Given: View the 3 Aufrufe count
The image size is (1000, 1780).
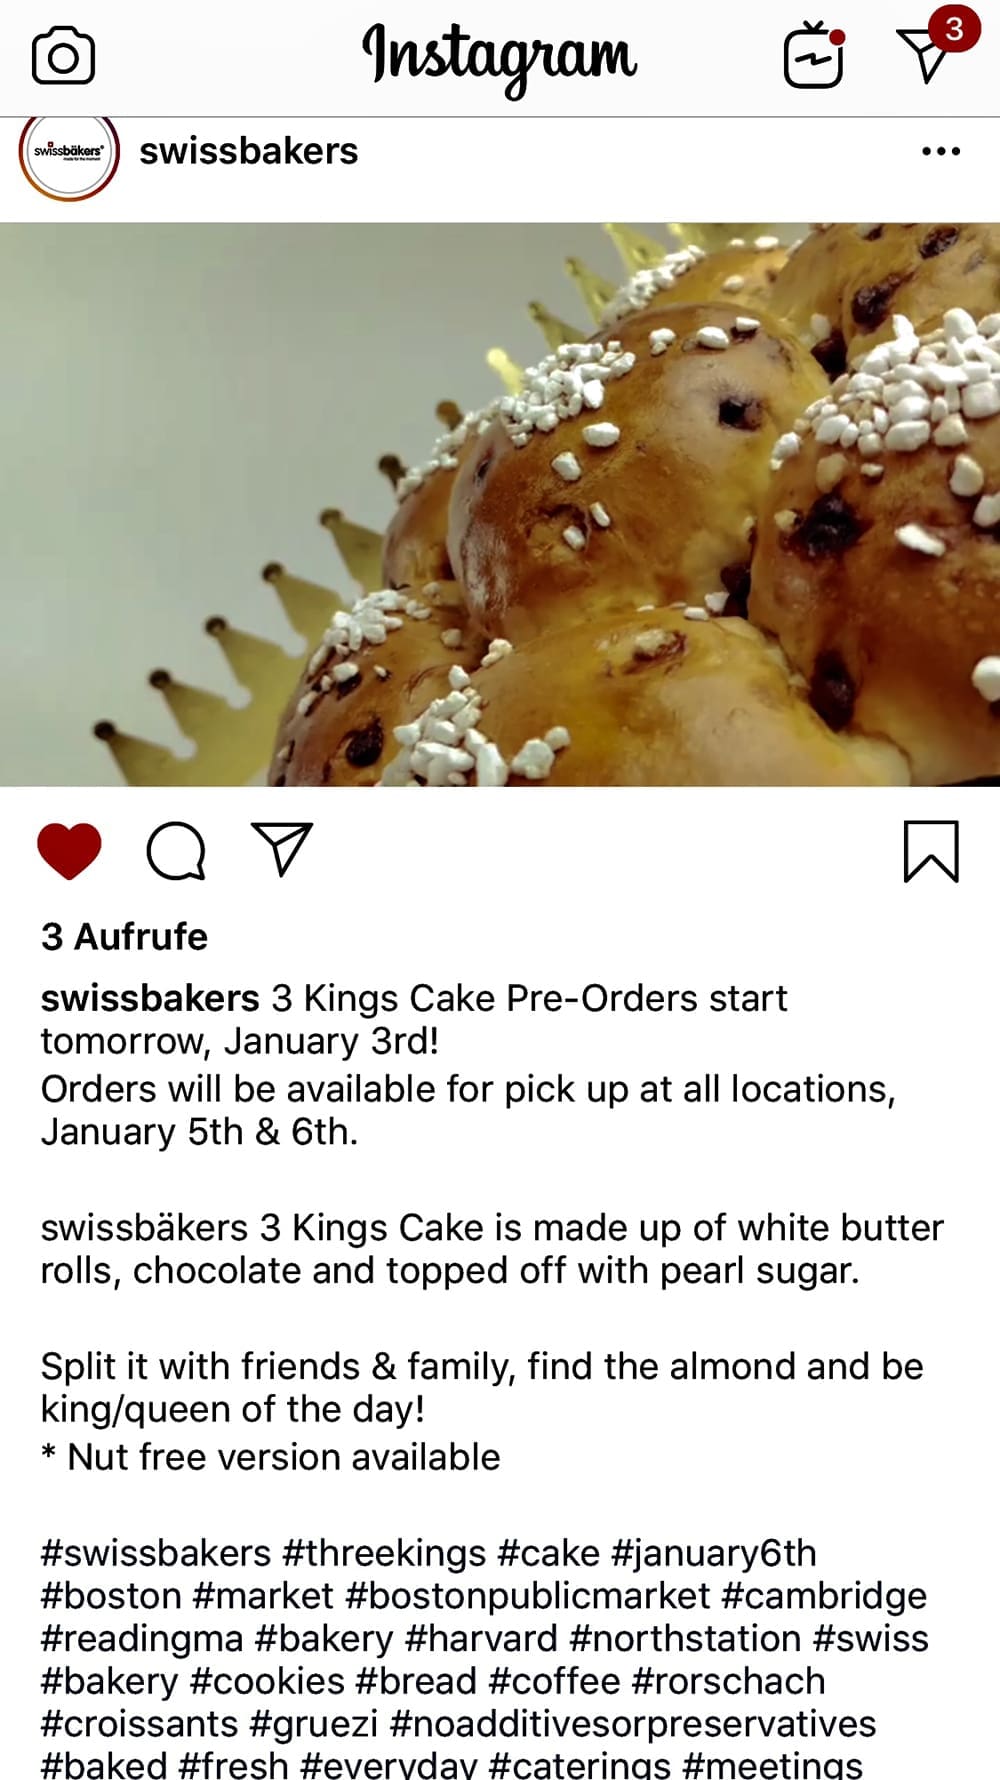Looking at the screenshot, I should click(124, 937).
